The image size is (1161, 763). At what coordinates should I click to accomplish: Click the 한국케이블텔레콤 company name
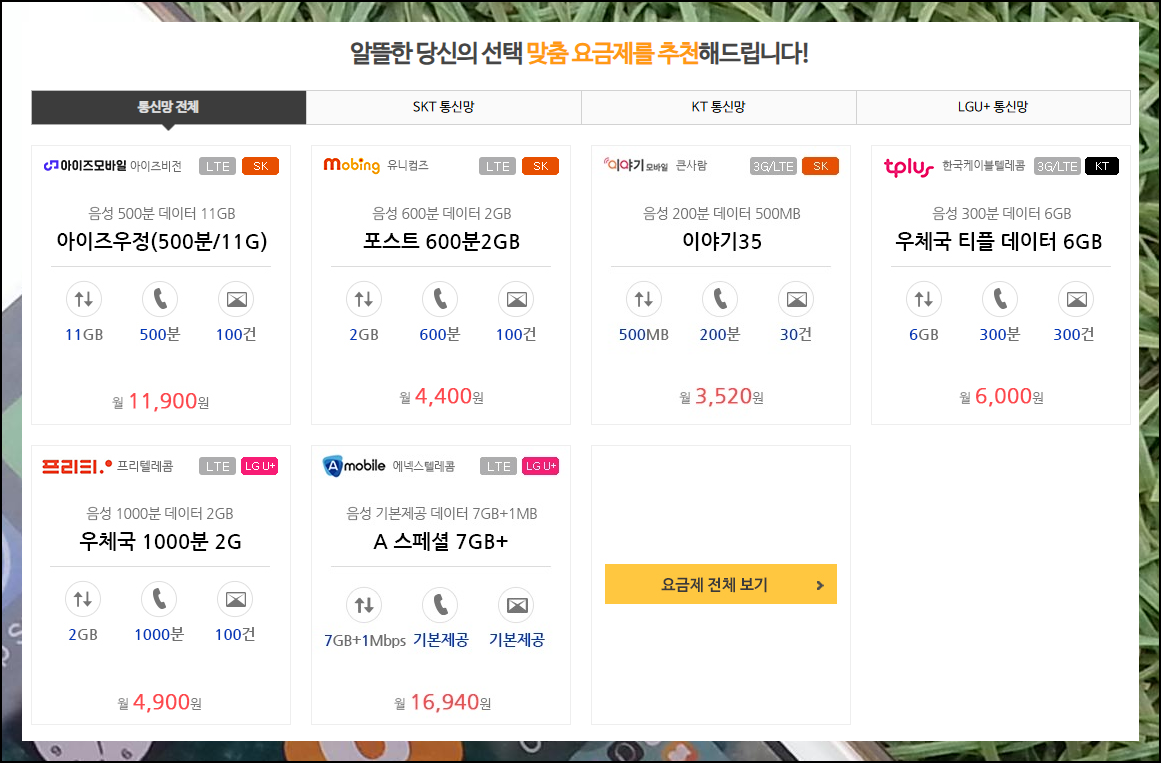point(983,165)
